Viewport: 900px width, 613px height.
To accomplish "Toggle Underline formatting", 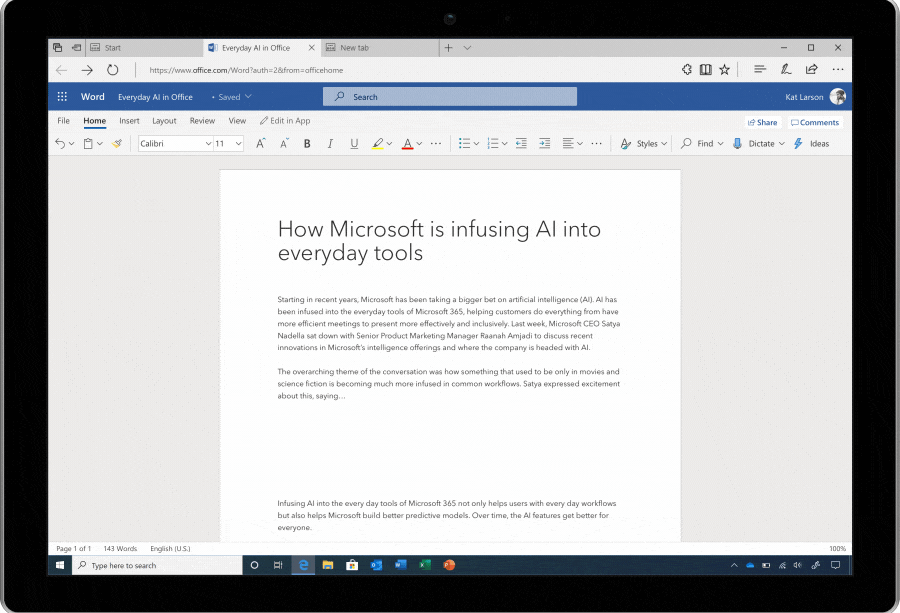I will 354,143.
